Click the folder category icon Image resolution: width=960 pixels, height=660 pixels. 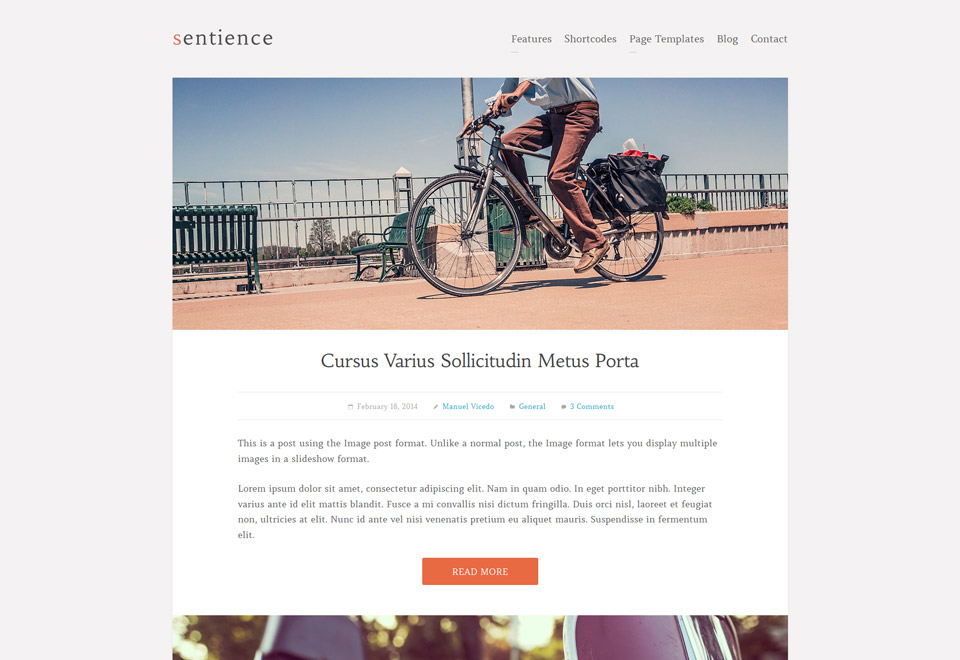pyautogui.click(x=512, y=407)
